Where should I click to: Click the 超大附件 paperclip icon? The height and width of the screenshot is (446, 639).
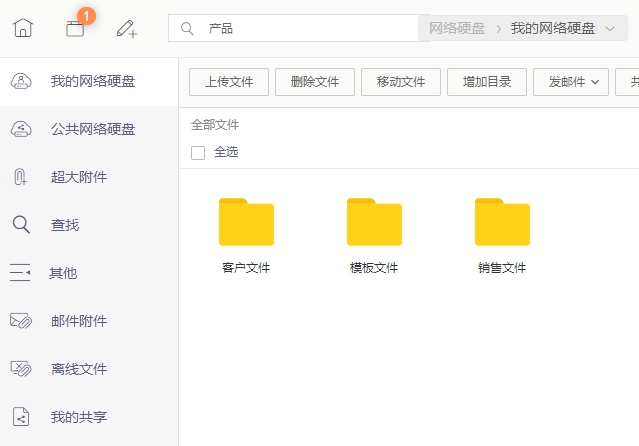pyautogui.click(x=20, y=177)
